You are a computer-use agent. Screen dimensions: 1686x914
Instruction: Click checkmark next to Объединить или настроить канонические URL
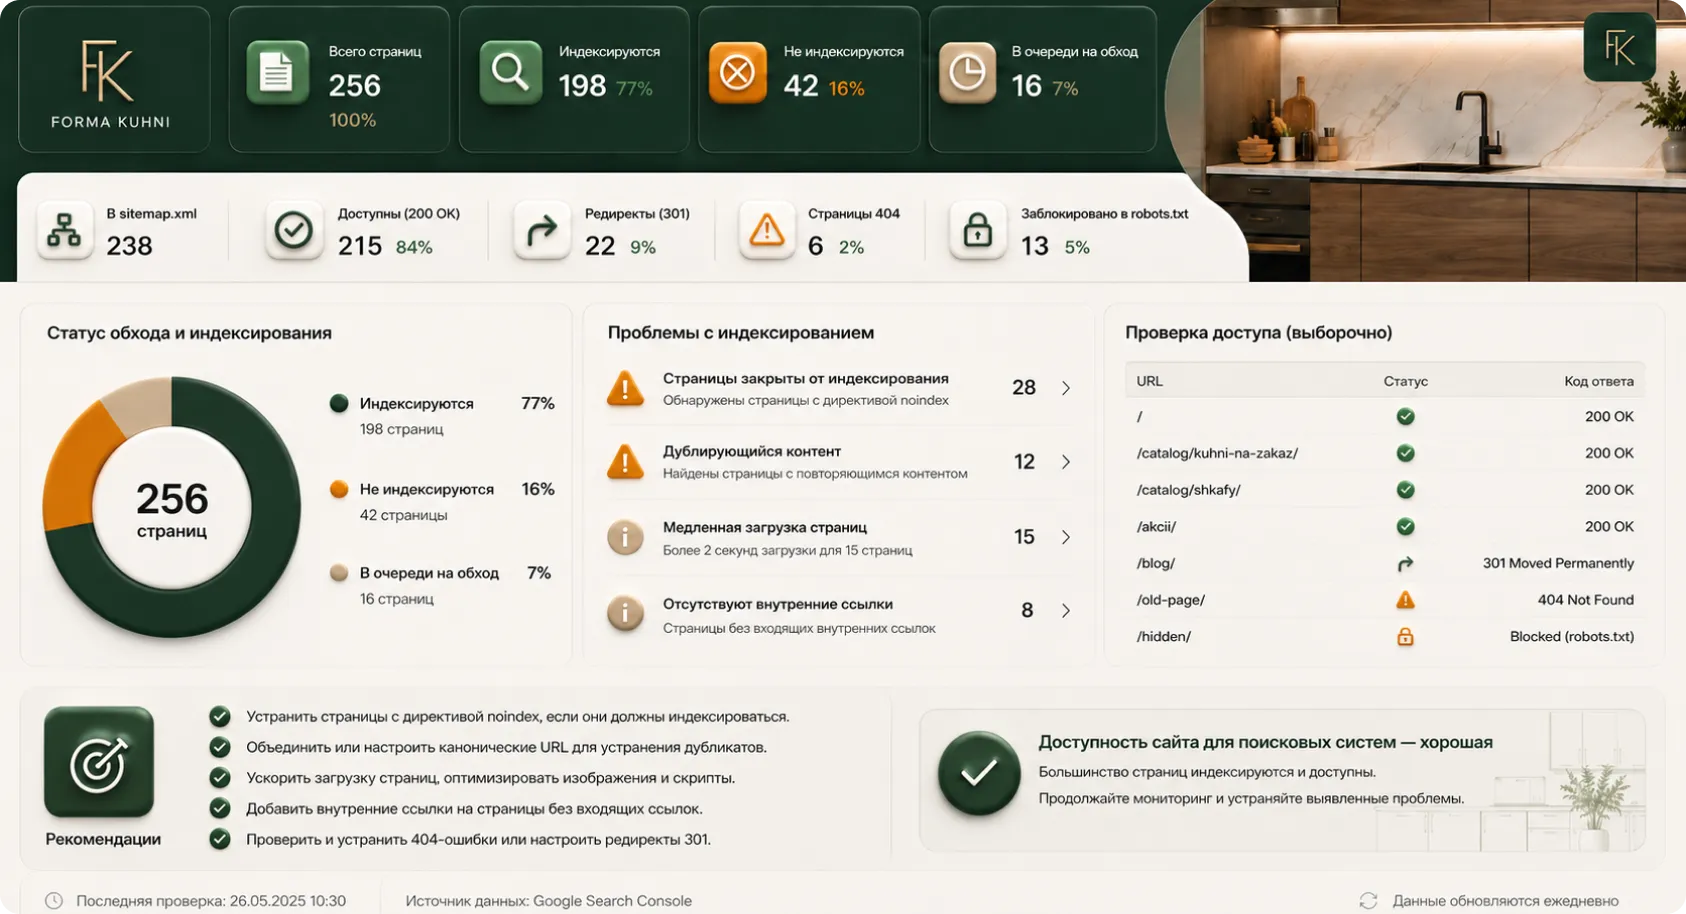[x=220, y=747]
